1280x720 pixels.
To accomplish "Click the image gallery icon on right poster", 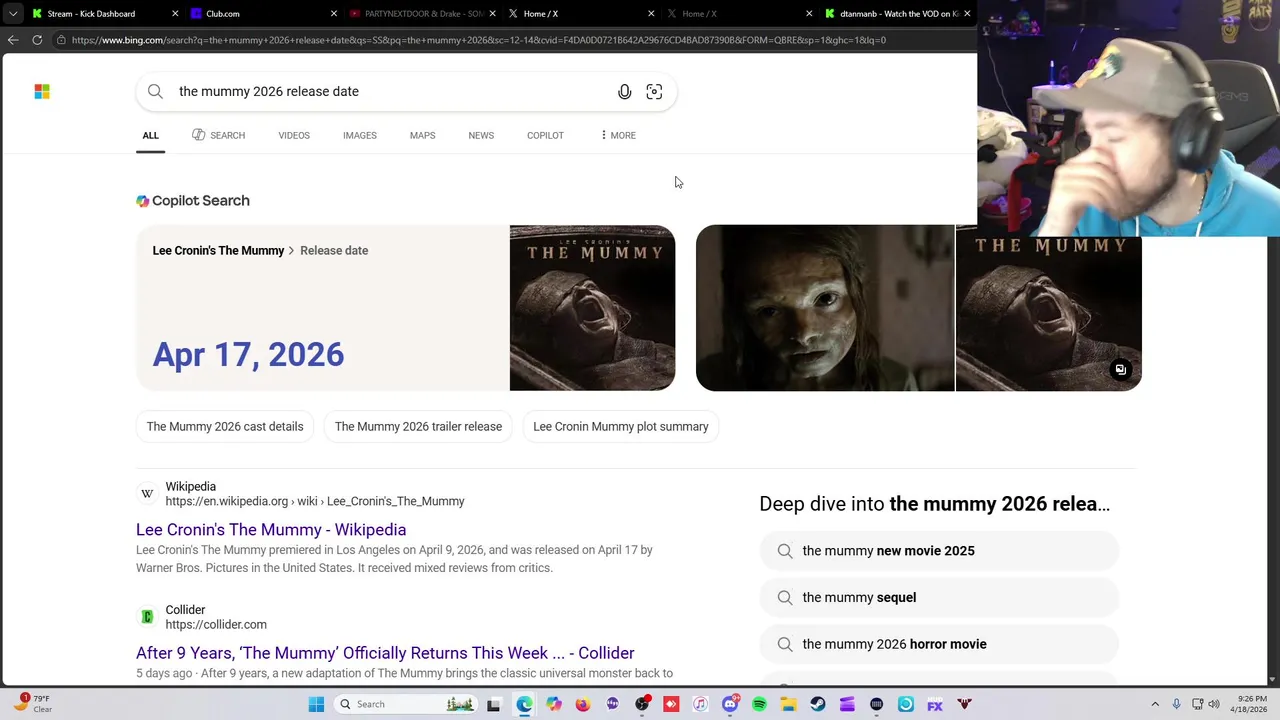I will click(x=1121, y=370).
